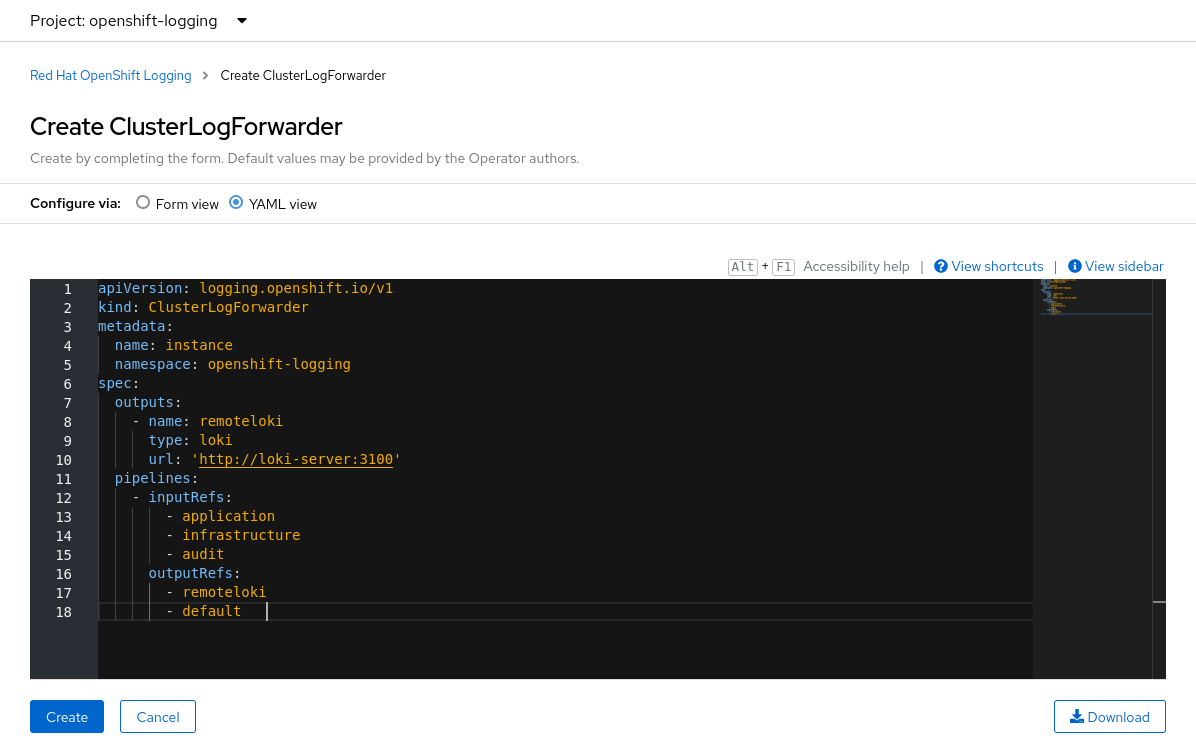Image resolution: width=1196 pixels, height=749 pixels.
Task: Click line number 12 in gutter
Action: point(64,498)
